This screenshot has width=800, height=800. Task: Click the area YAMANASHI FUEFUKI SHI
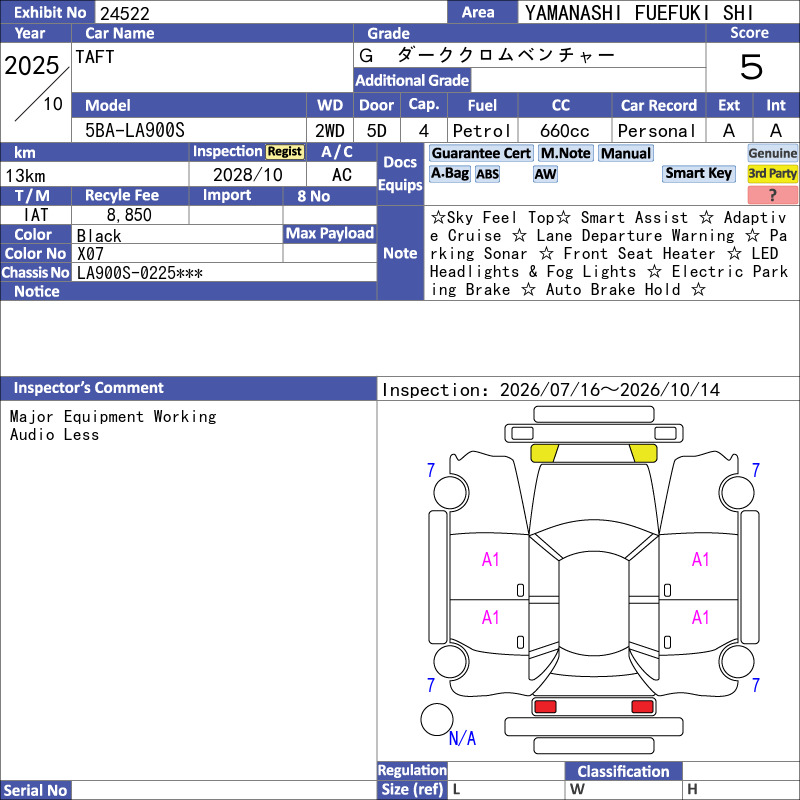(639, 13)
